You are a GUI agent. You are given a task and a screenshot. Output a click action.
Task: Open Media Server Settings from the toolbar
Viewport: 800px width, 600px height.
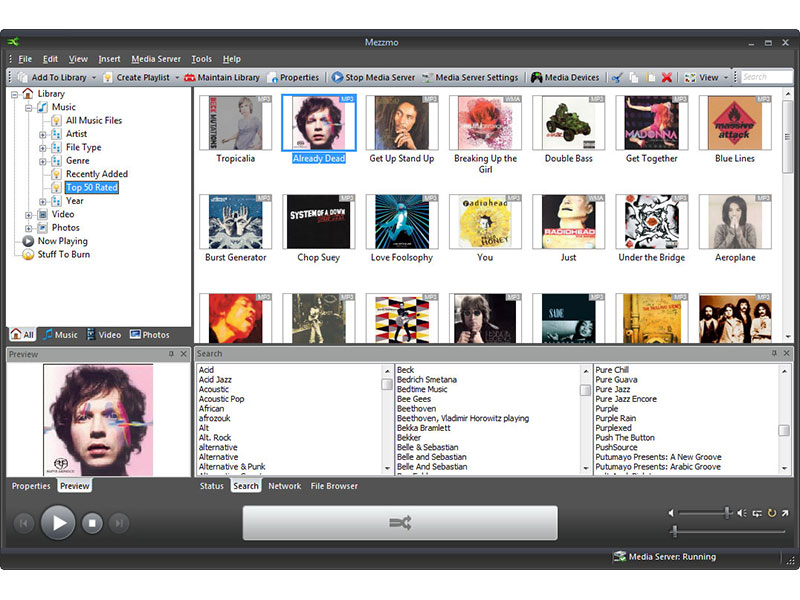(x=470, y=78)
